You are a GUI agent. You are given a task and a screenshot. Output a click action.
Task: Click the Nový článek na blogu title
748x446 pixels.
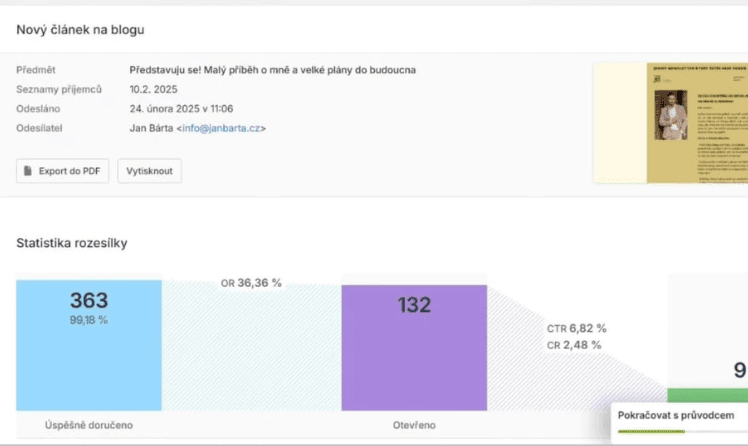click(81, 29)
